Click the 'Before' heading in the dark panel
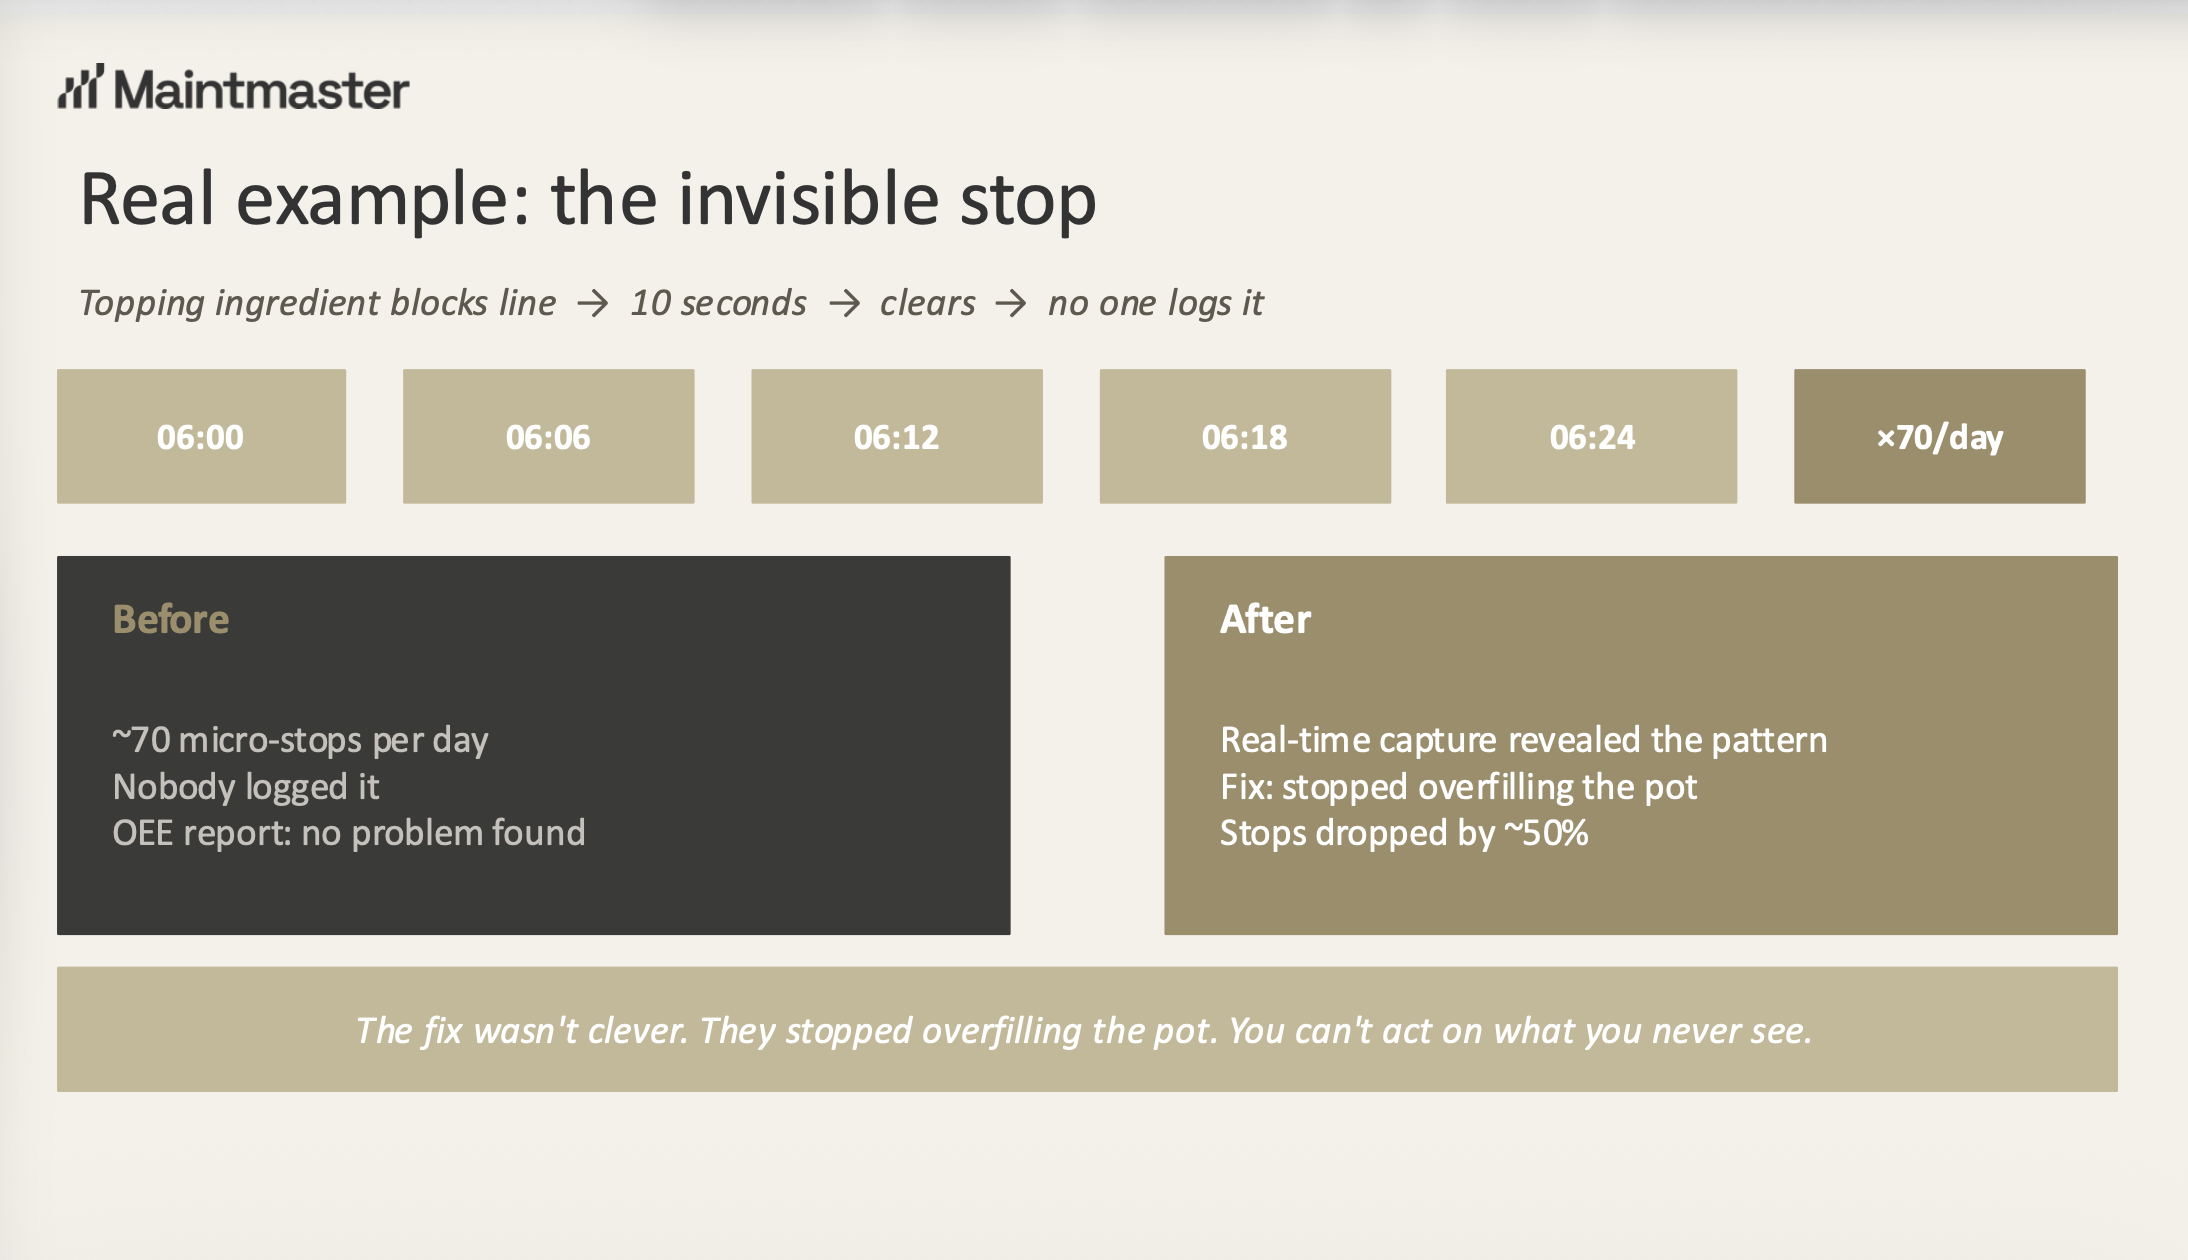Viewport: 2188px width, 1260px height. point(171,619)
